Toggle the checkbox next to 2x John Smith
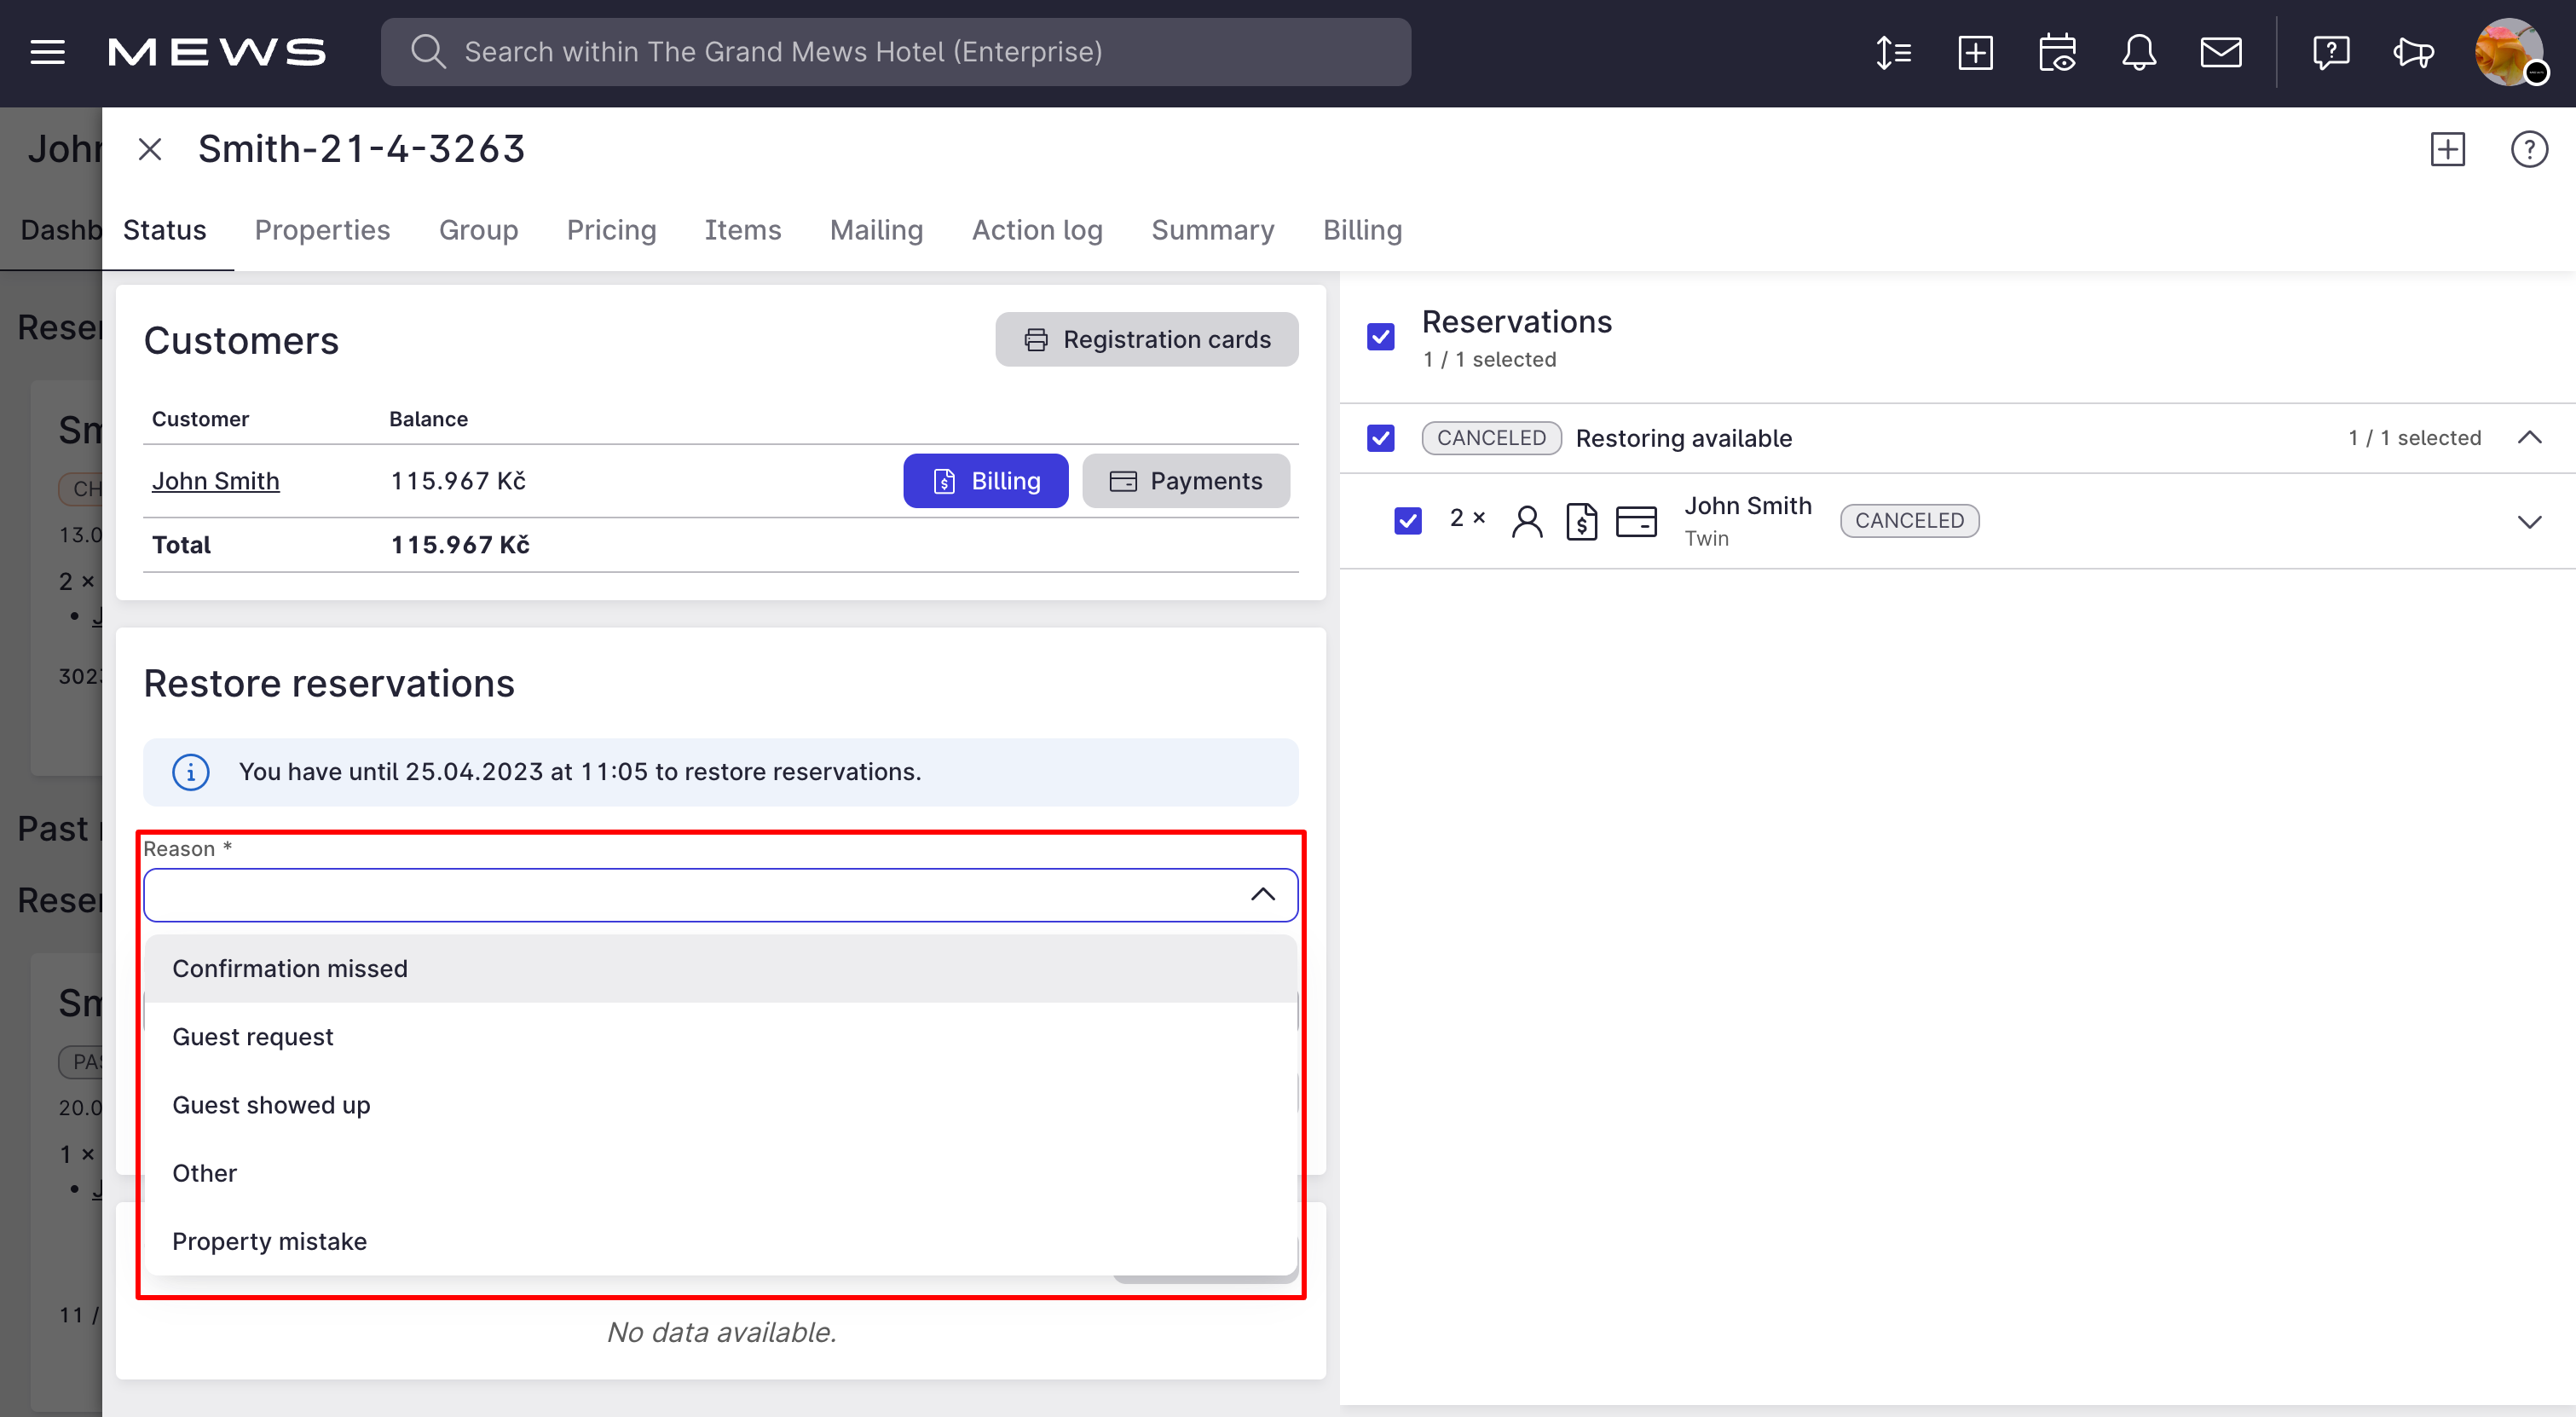The width and height of the screenshot is (2576, 1417). click(x=1408, y=520)
